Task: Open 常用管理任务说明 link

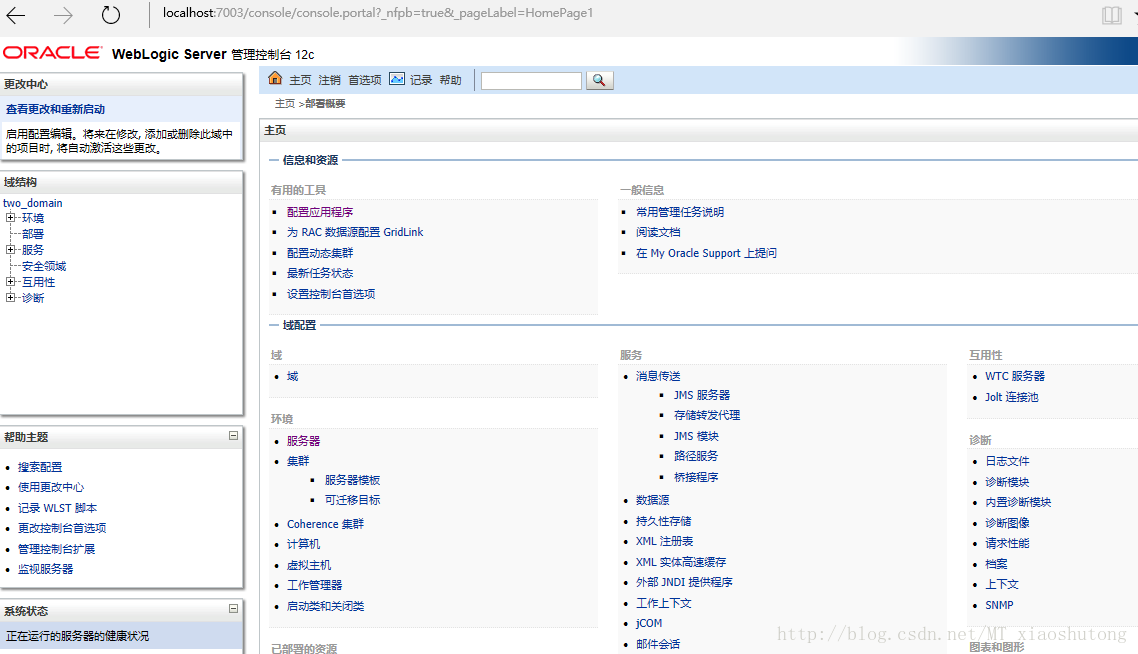Action: tap(680, 212)
